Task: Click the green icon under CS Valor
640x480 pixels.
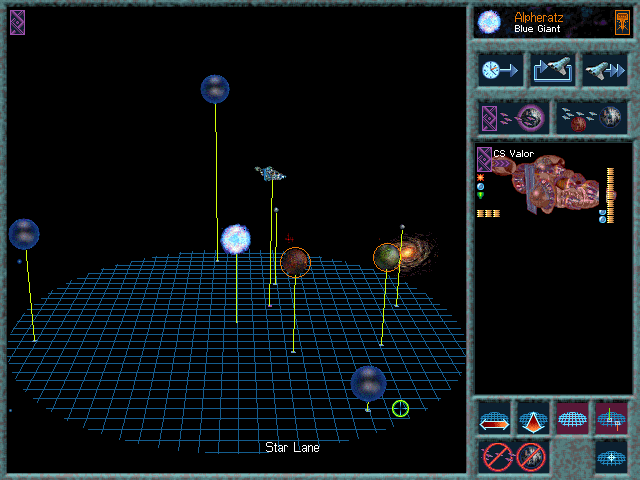Action: 480,196
